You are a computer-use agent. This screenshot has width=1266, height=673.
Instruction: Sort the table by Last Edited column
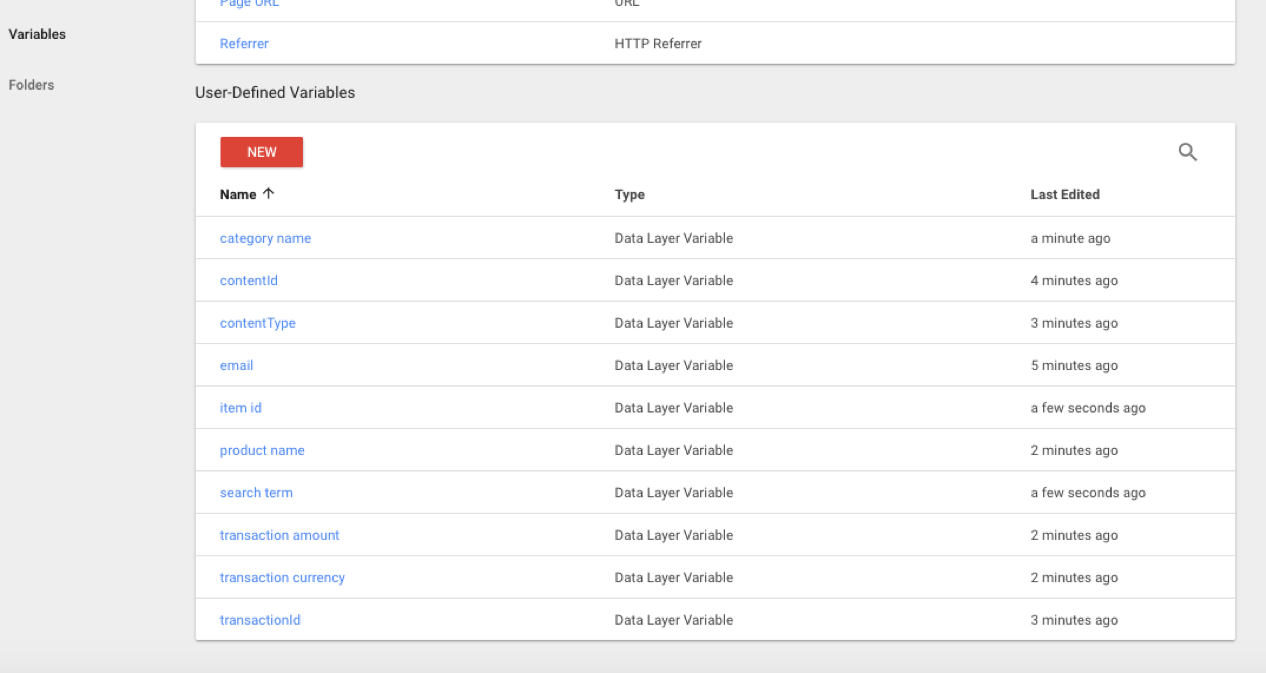click(x=1064, y=195)
